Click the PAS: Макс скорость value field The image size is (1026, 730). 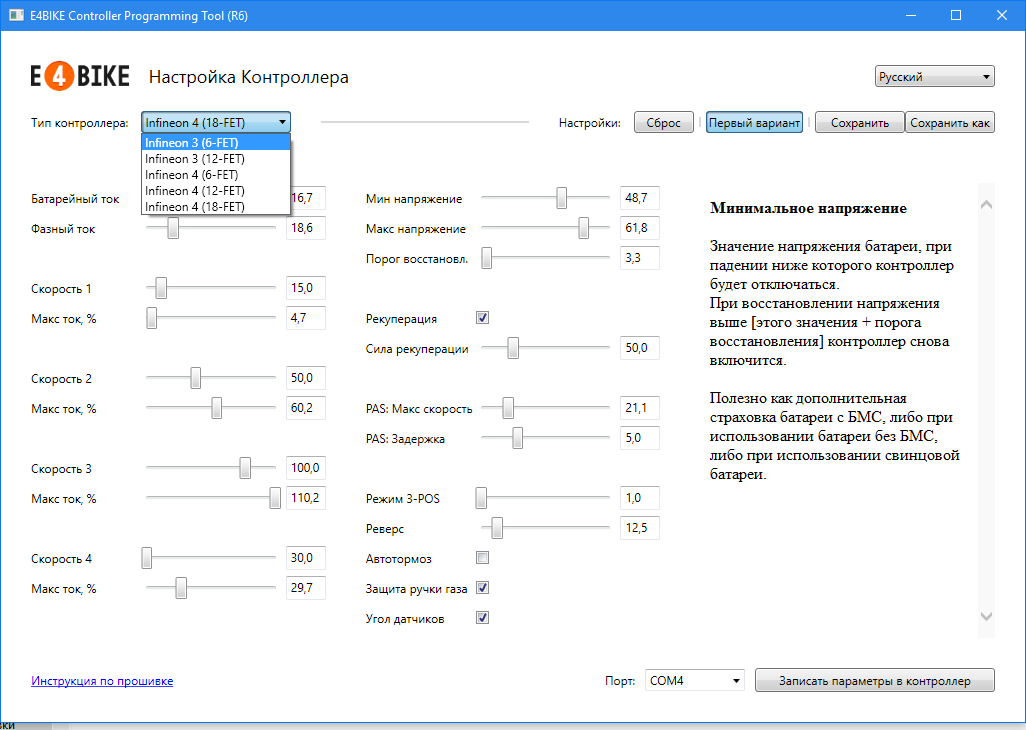[640, 408]
